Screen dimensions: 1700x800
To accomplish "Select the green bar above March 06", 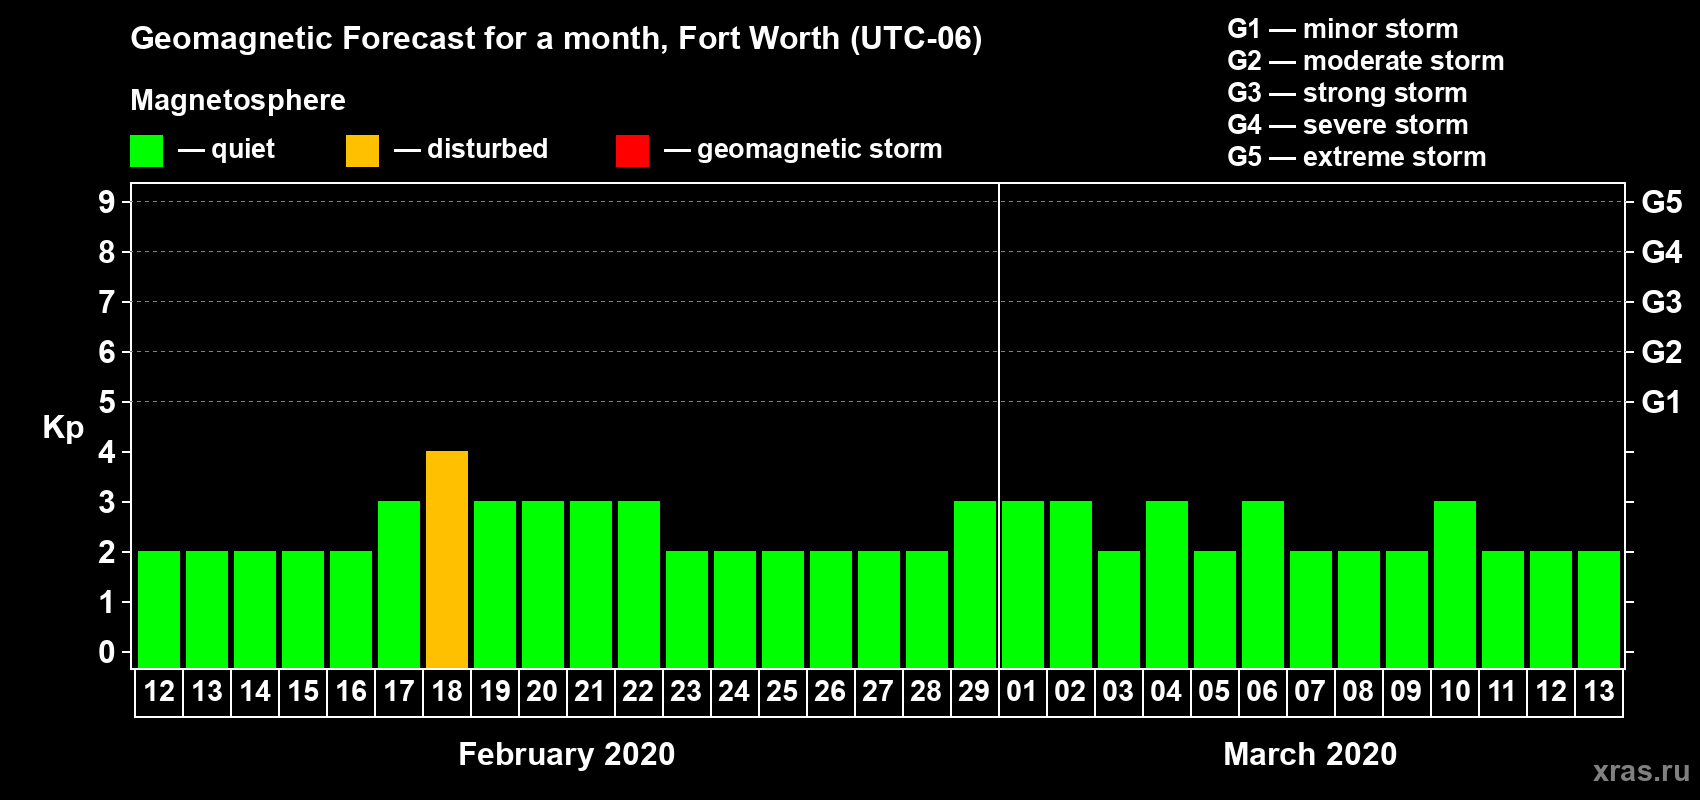I will pyautogui.click(x=1263, y=585).
